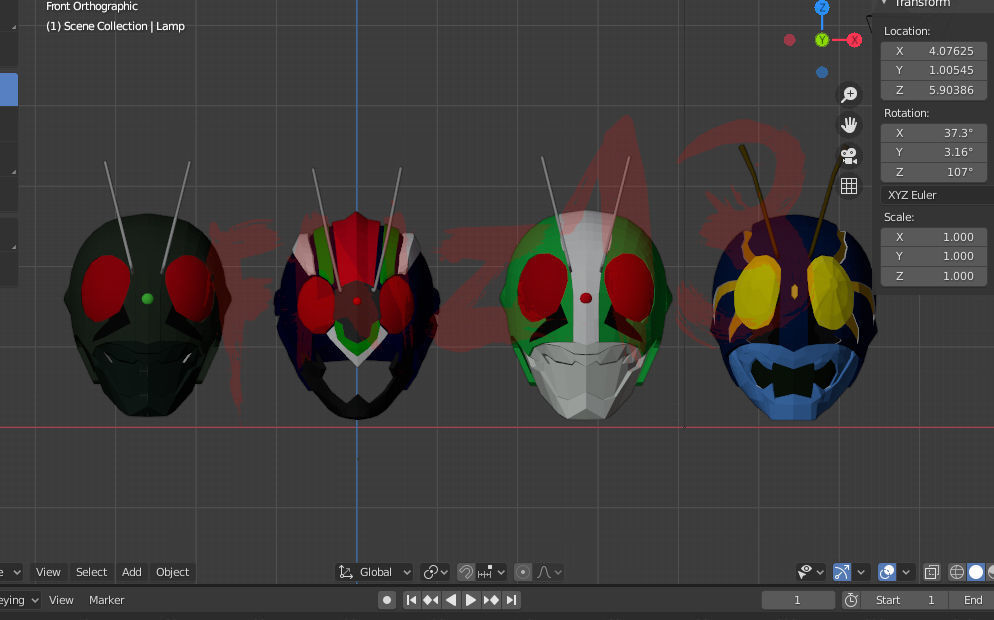This screenshot has width=994, height=620.
Task: Open the timeline View menu
Action: point(61,600)
